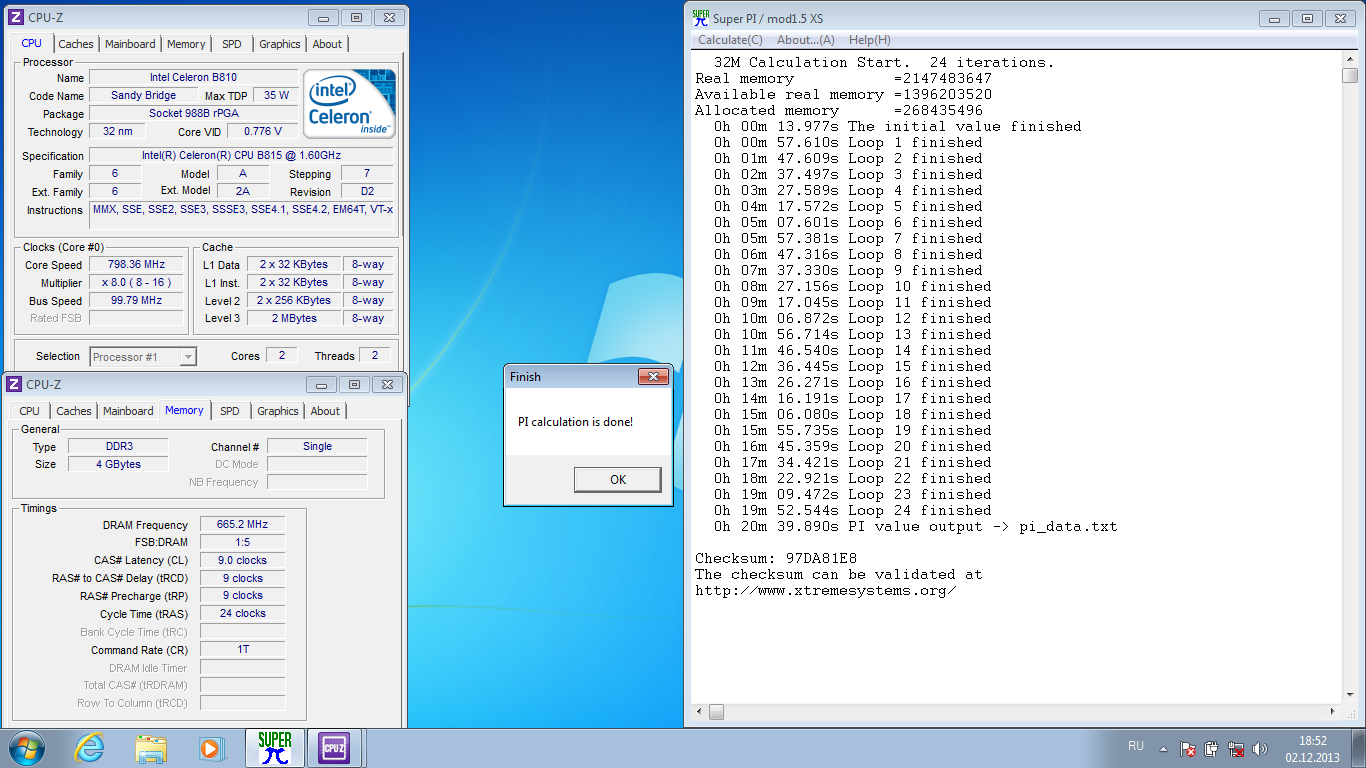The height and width of the screenshot is (768, 1366).
Task: Click the Intel Celeron inside logo
Action: pos(350,103)
